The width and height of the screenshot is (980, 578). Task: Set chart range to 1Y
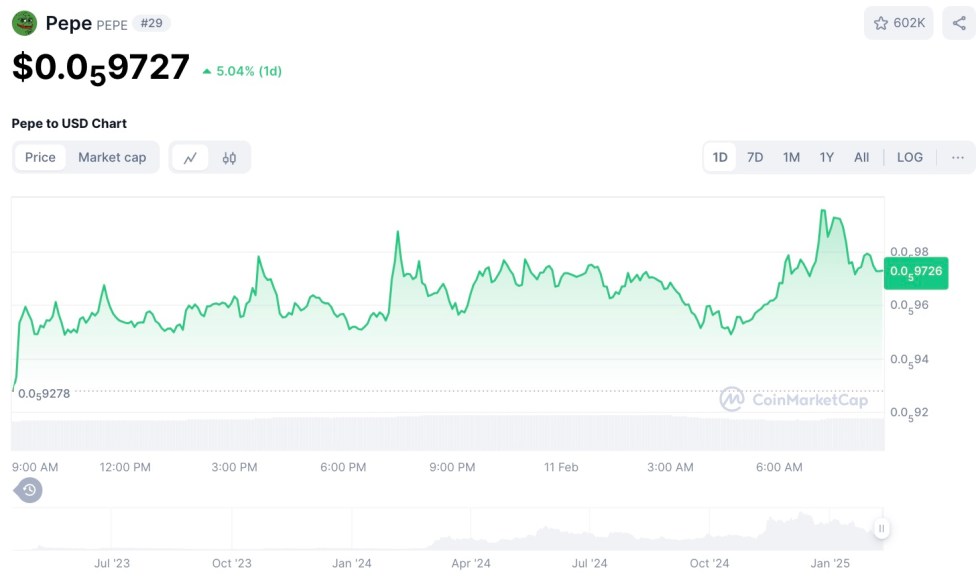827,157
